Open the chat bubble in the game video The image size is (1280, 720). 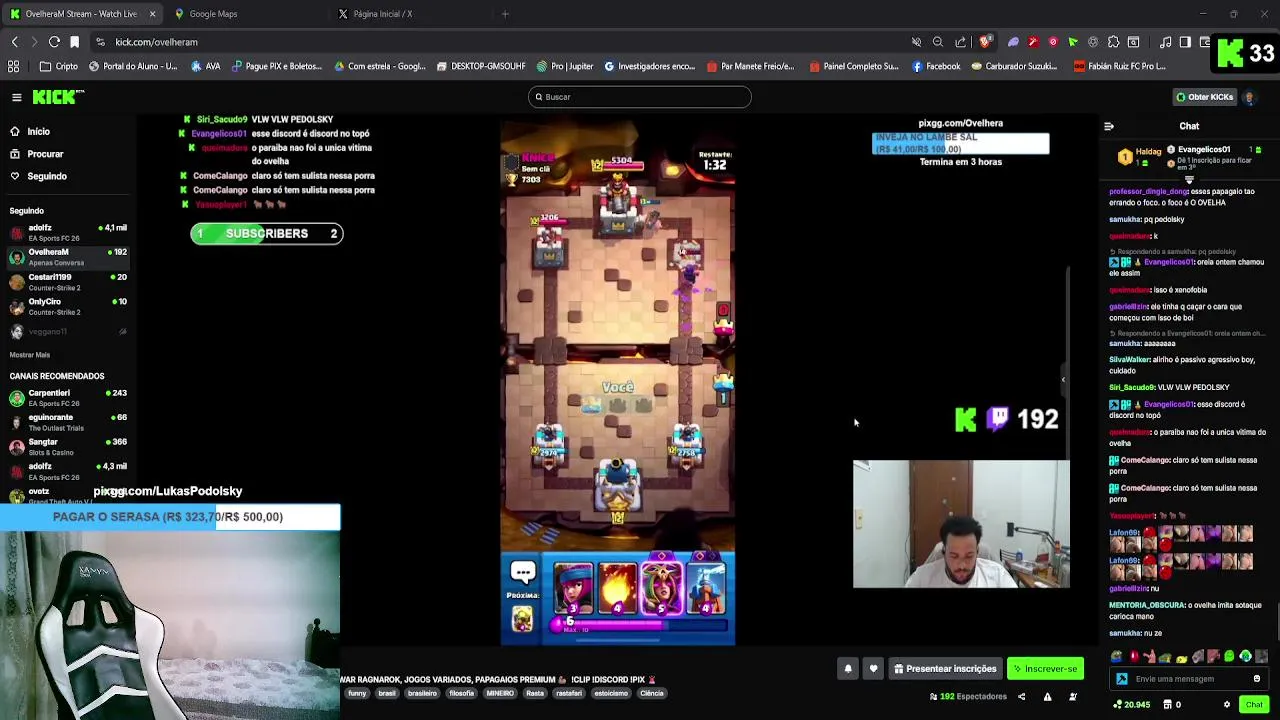pos(522,571)
